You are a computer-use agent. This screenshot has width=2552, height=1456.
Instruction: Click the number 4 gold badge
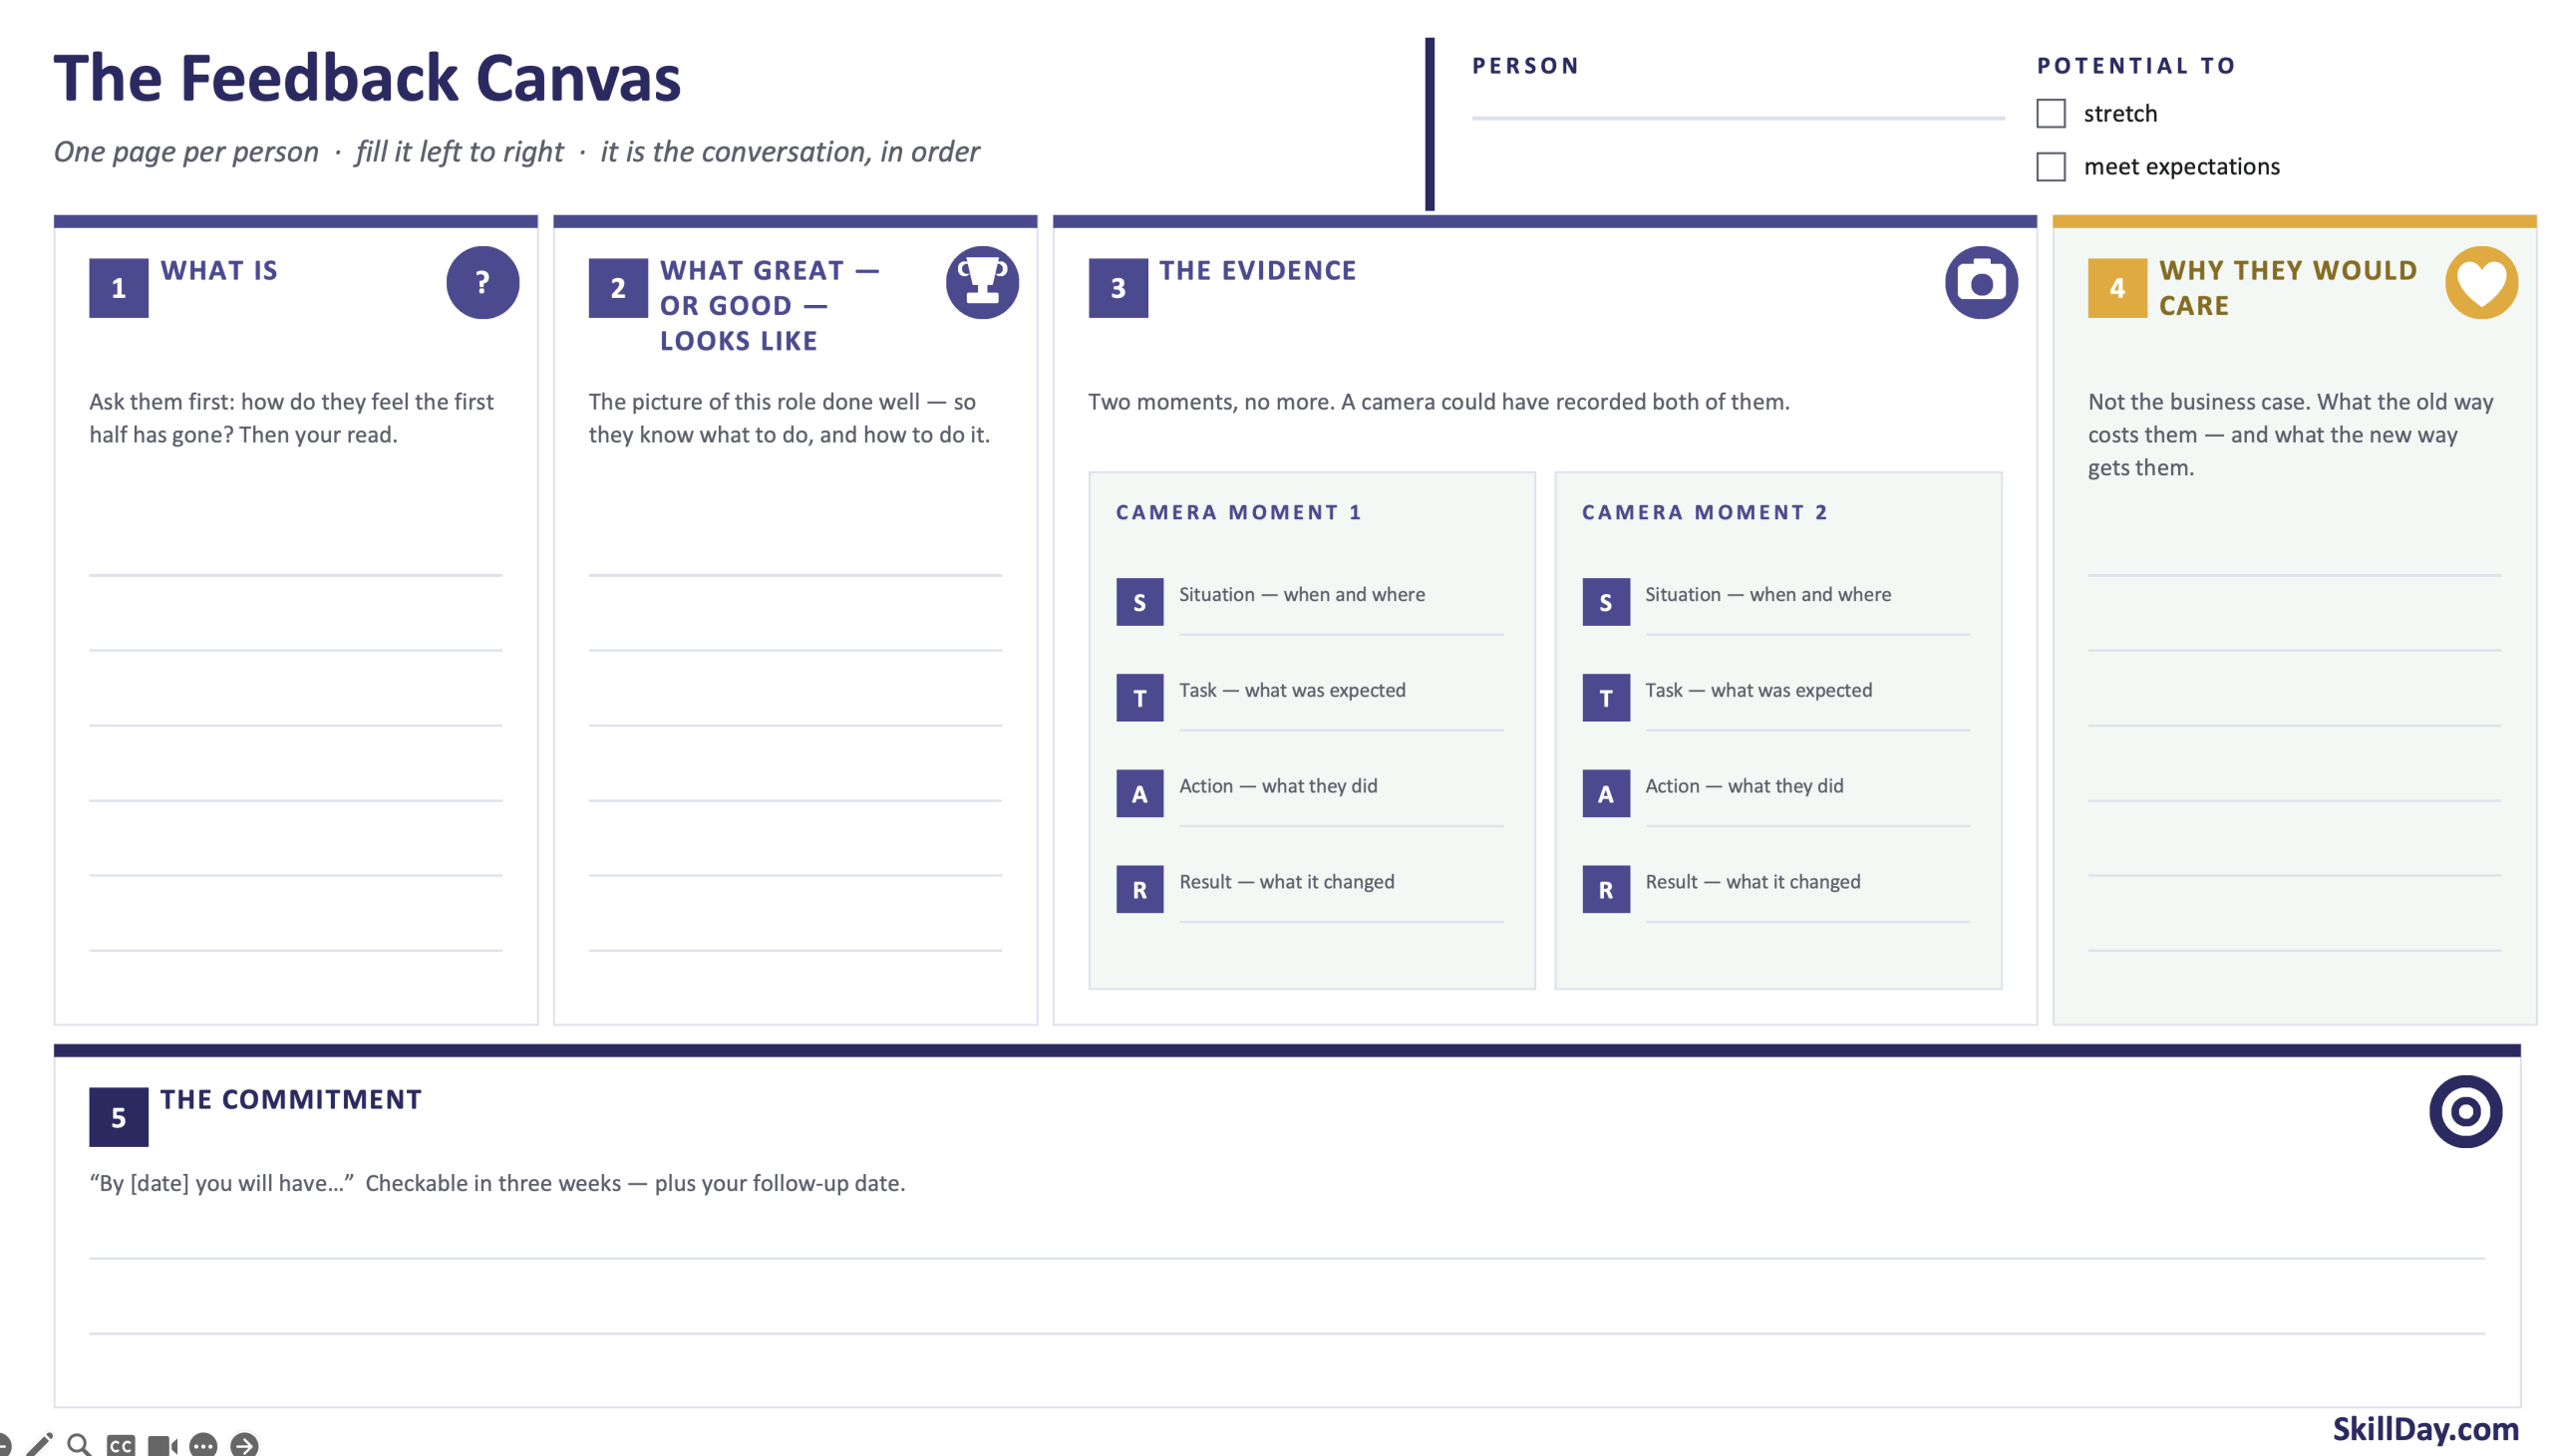pyautogui.click(x=2117, y=288)
